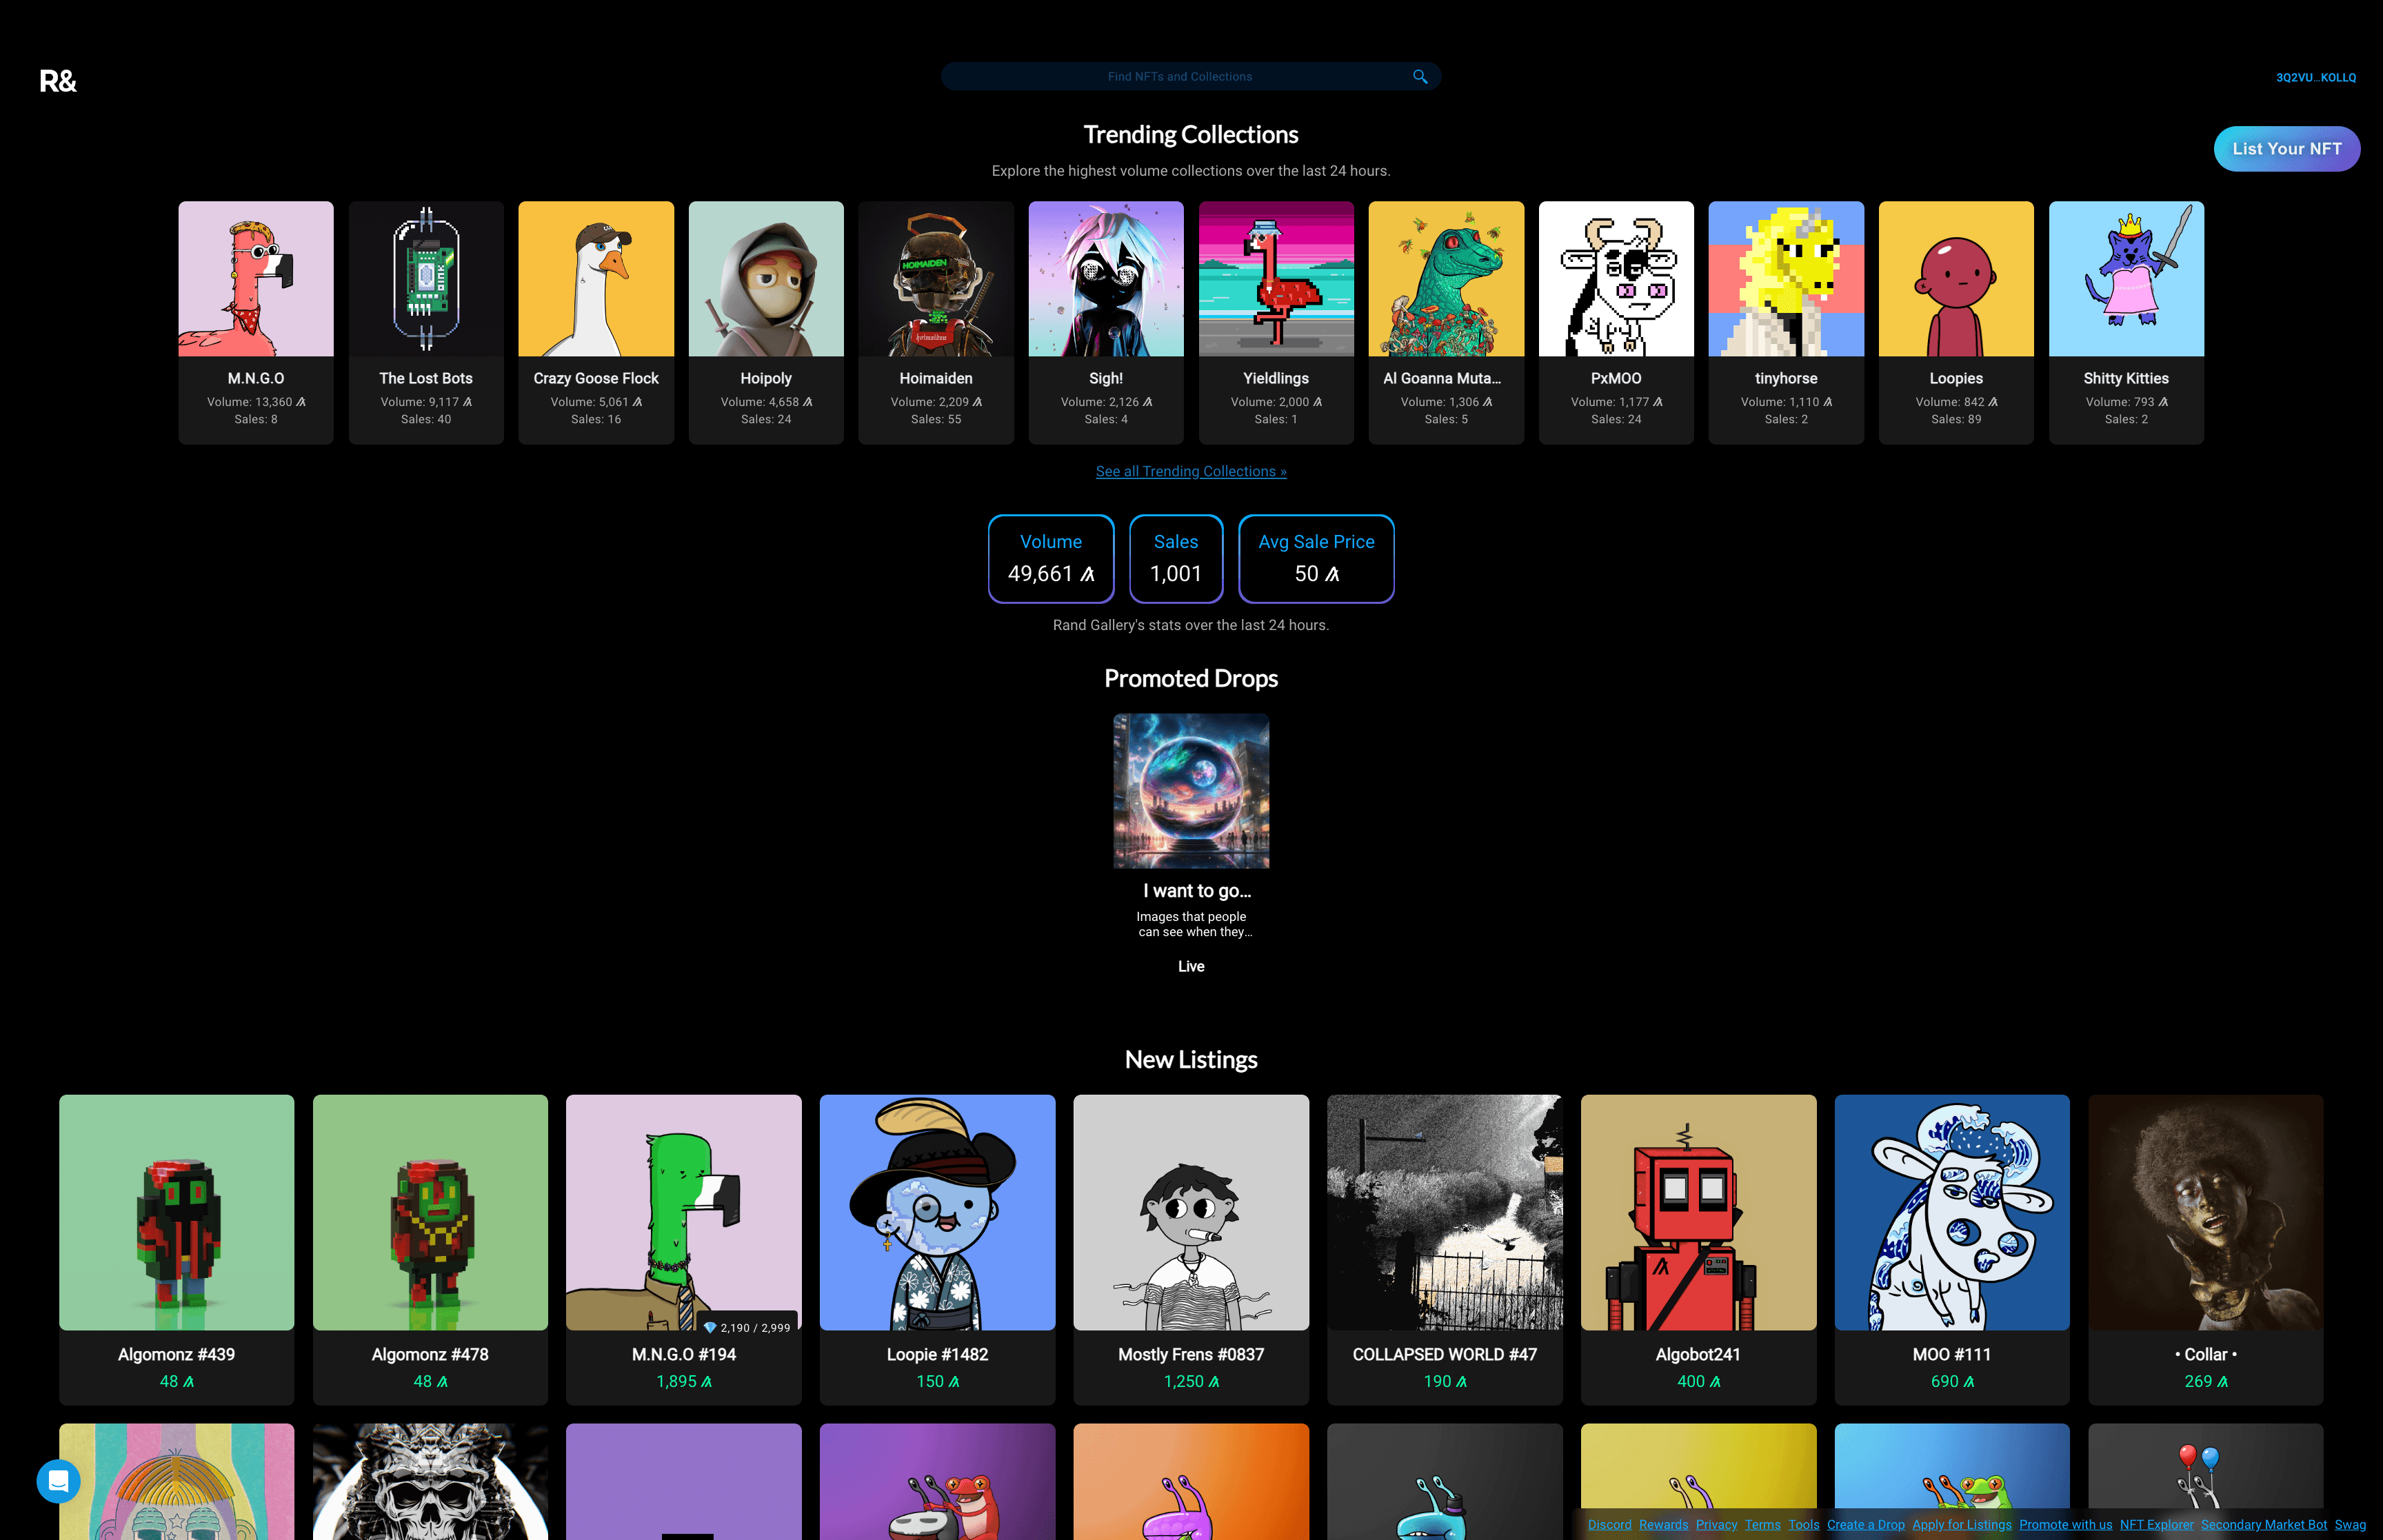
Task: Open the Secondary Market Bot footer link
Action: coord(2263,1524)
